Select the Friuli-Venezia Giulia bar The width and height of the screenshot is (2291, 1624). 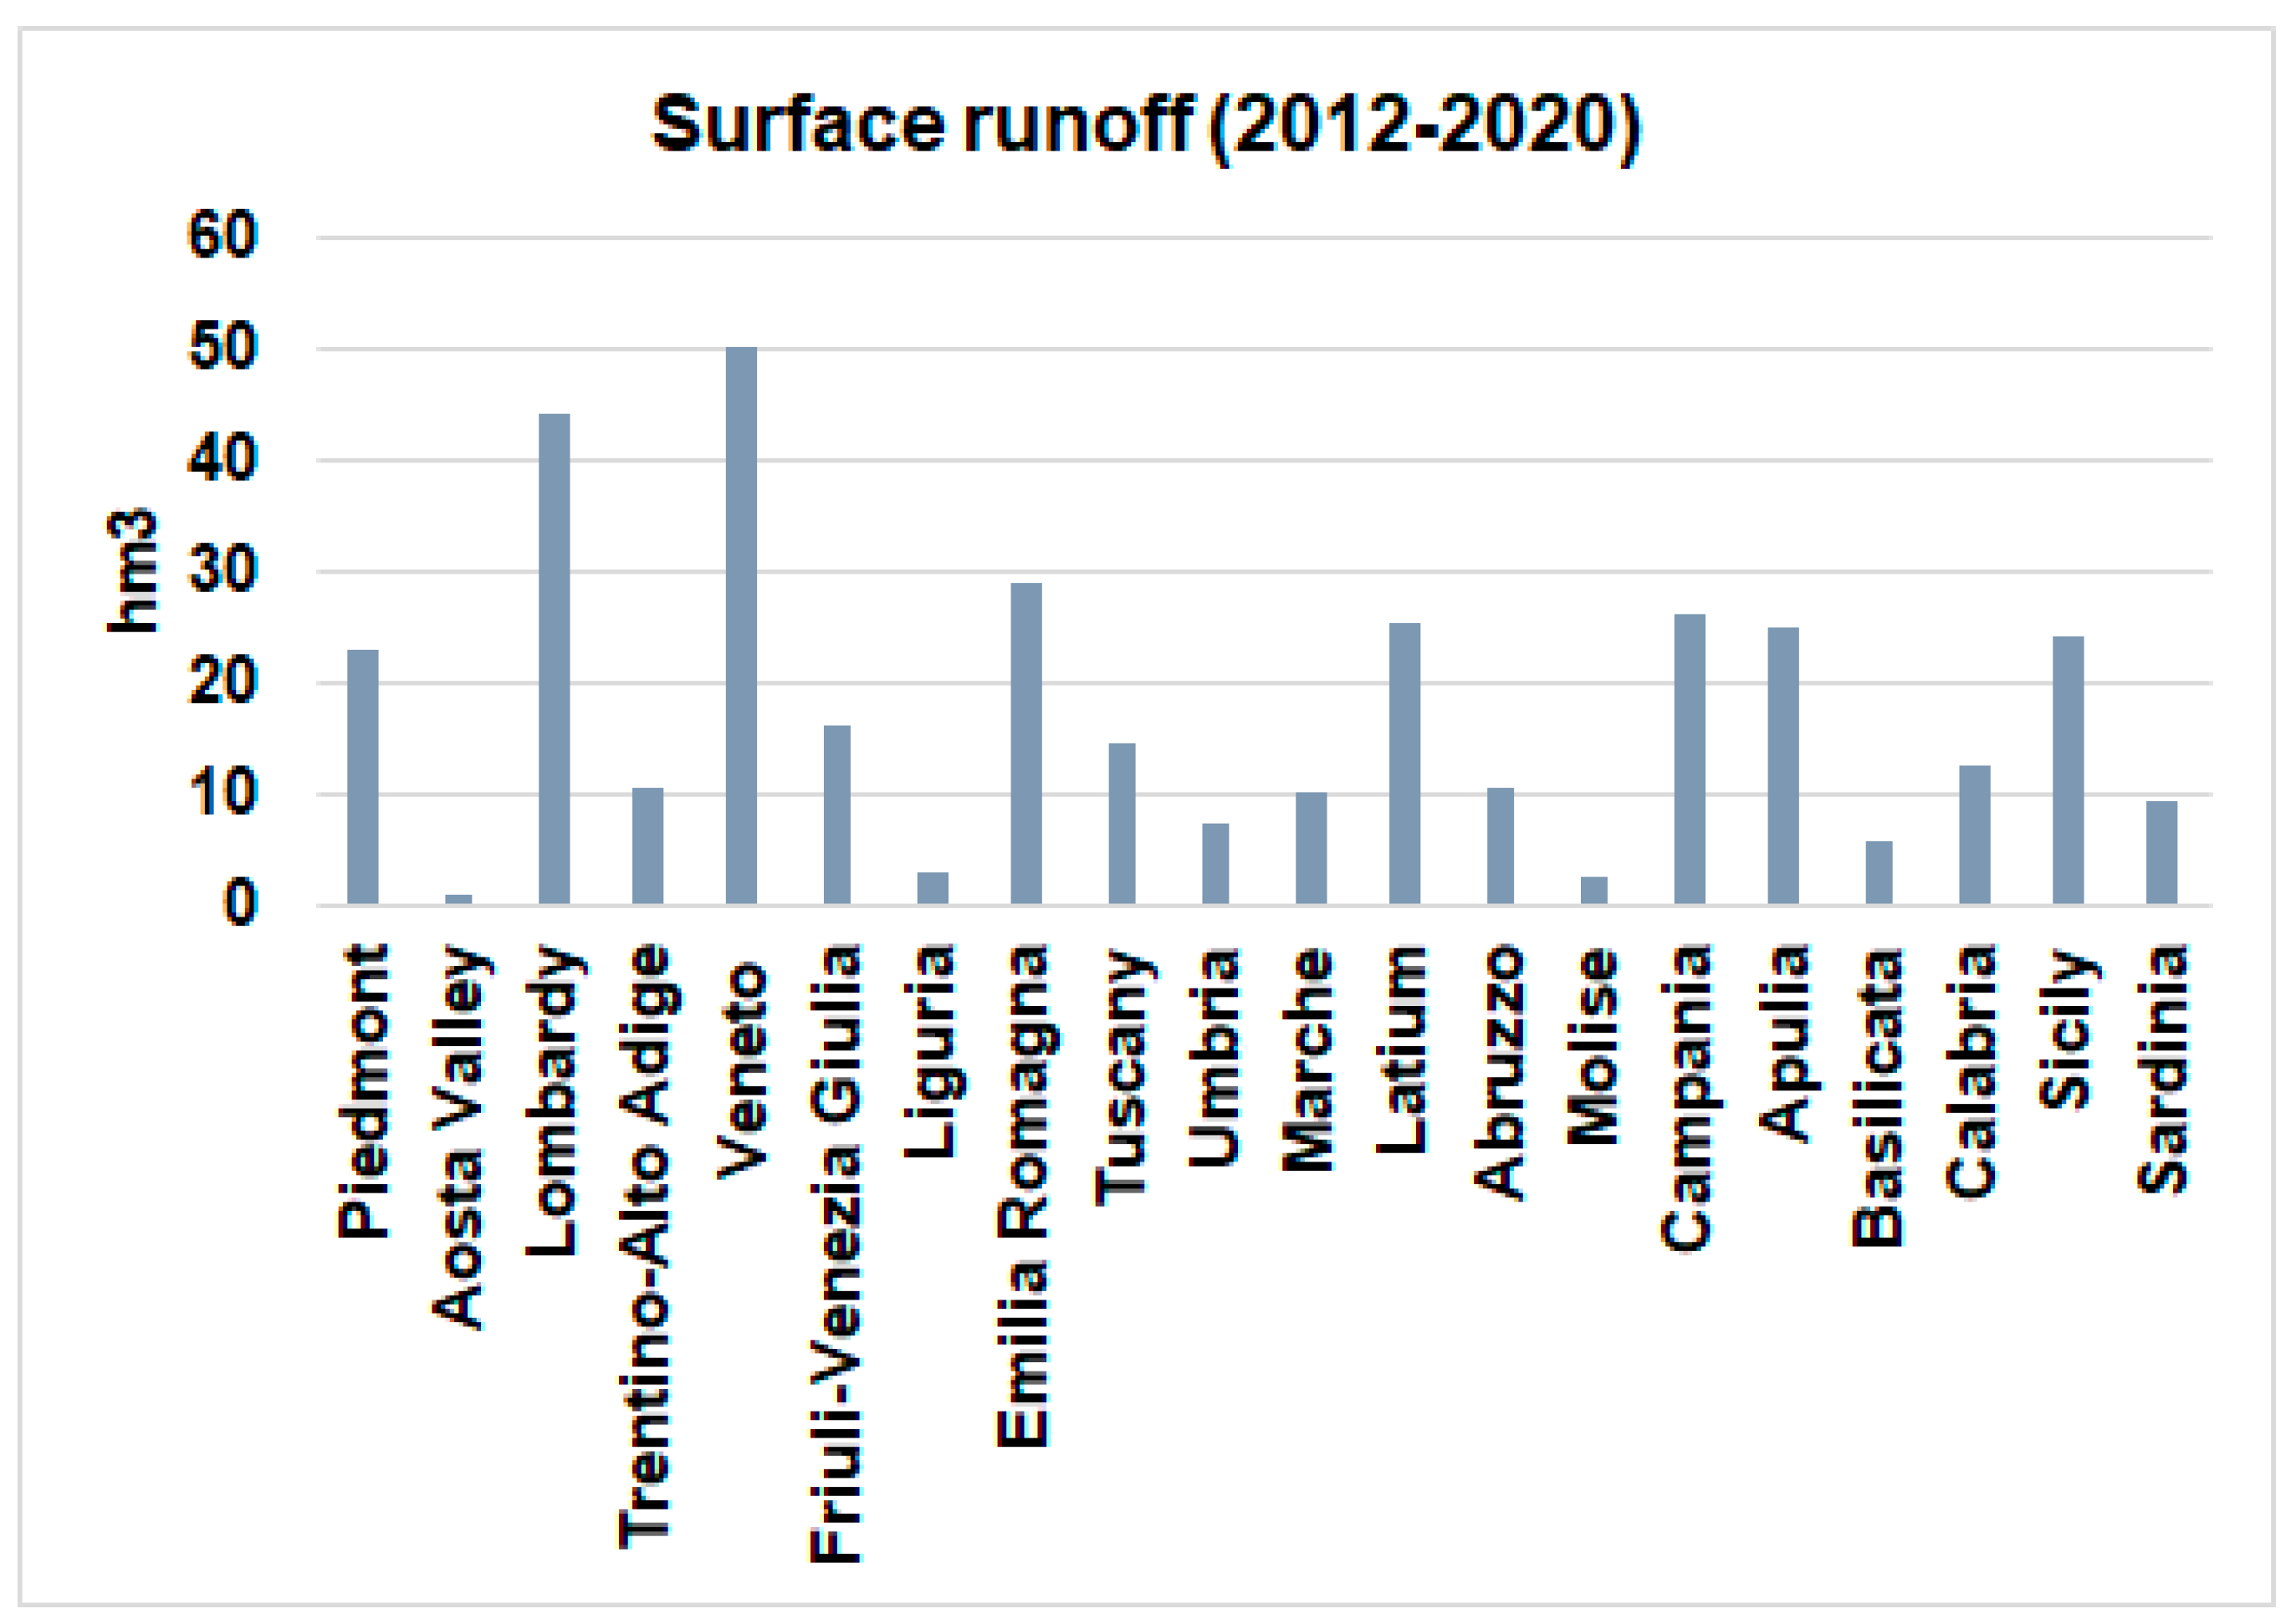tap(837, 815)
